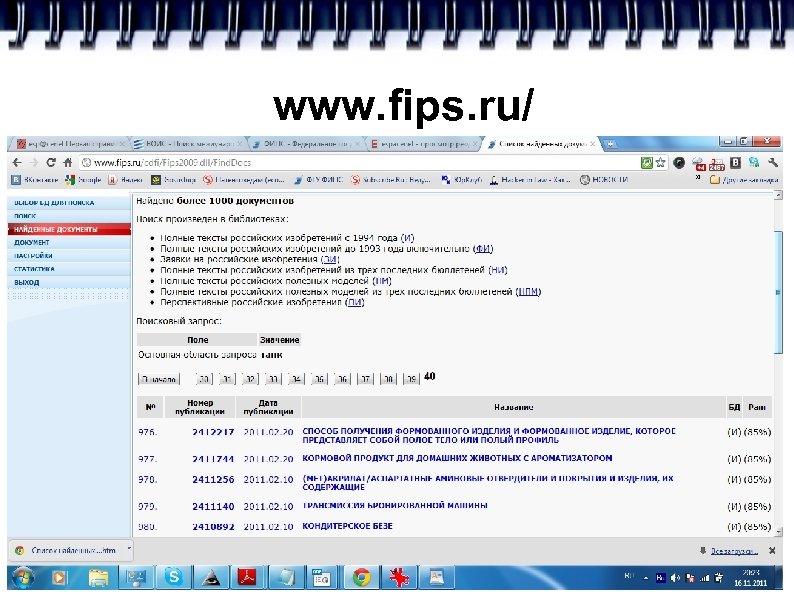Go to results page 33
Viewport: 794px width, 595px height.
[273, 379]
